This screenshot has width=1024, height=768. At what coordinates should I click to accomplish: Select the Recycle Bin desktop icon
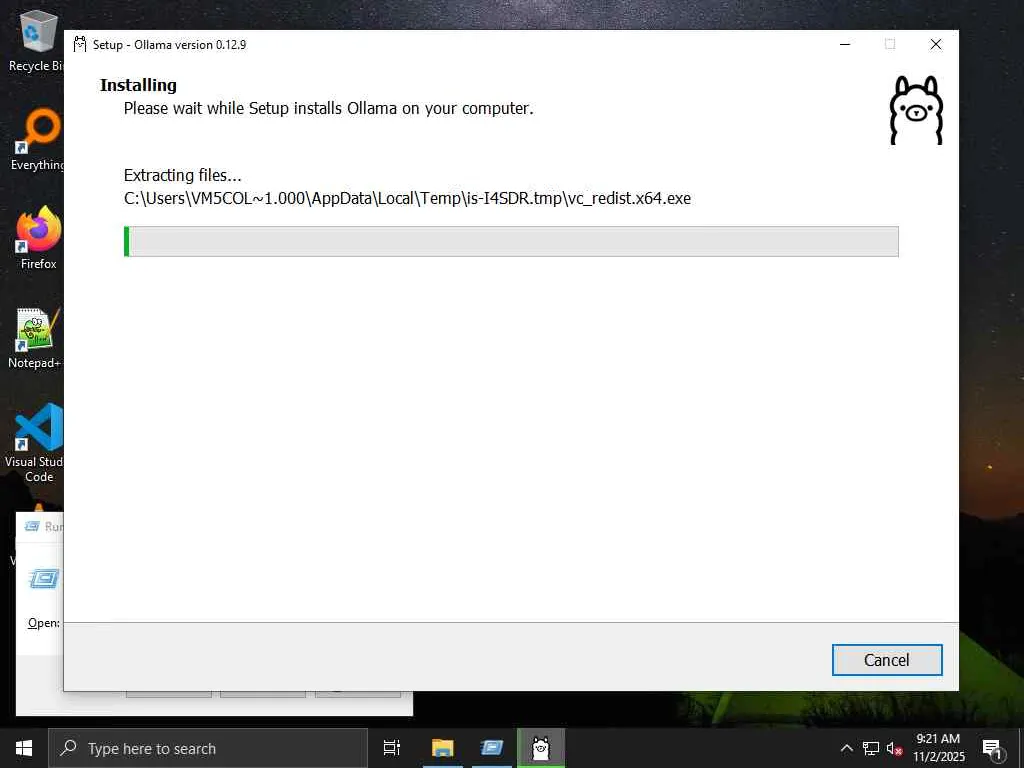point(36,42)
